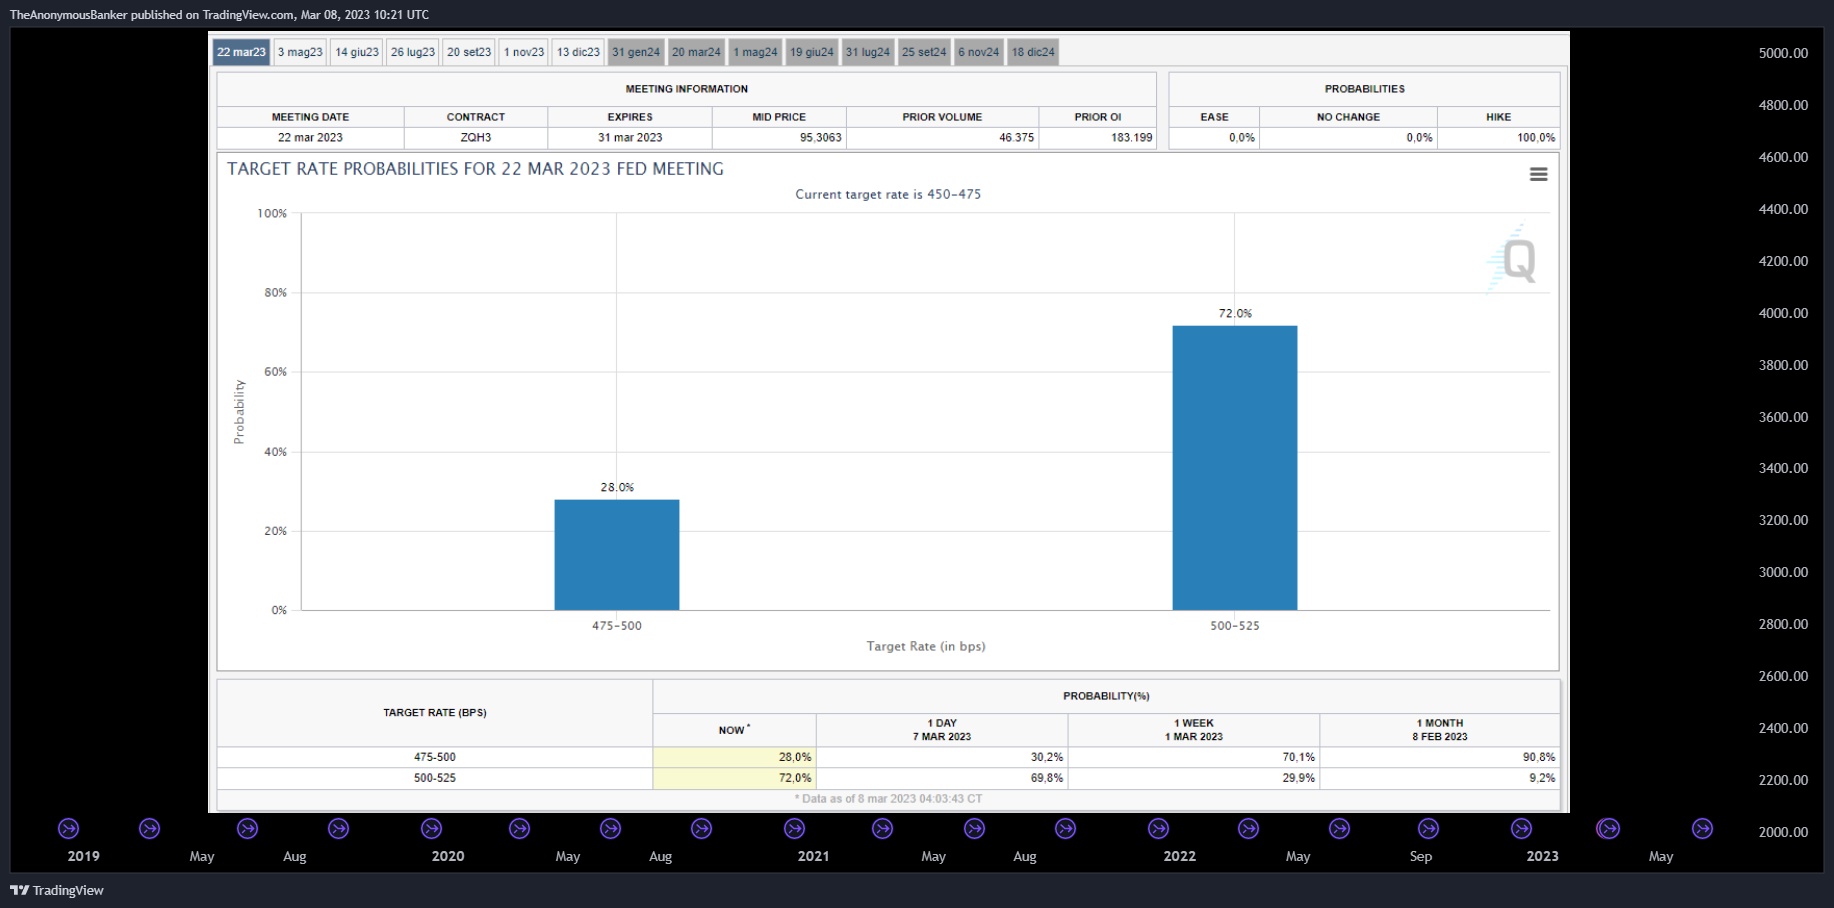Open the 14 giu23 meeting tab

click(x=357, y=52)
